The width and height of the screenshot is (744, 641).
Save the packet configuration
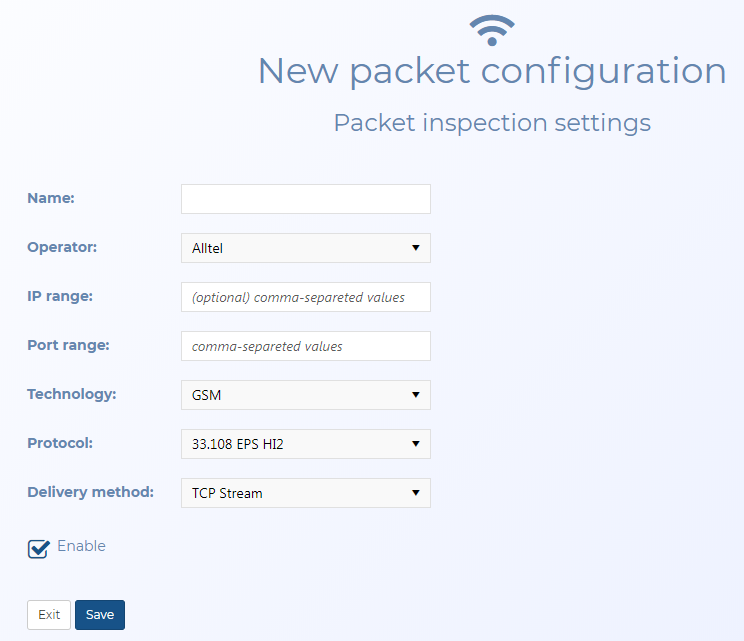pos(100,615)
